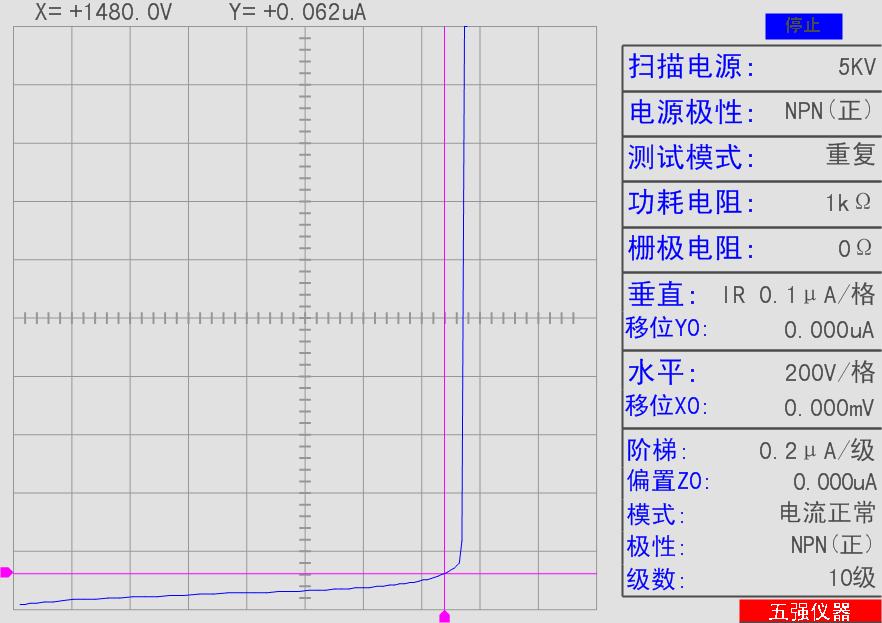This screenshot has height=623, width=882.
Task: Click the magenta horizontal cursor marker on left edge
Action: (6, 573)
